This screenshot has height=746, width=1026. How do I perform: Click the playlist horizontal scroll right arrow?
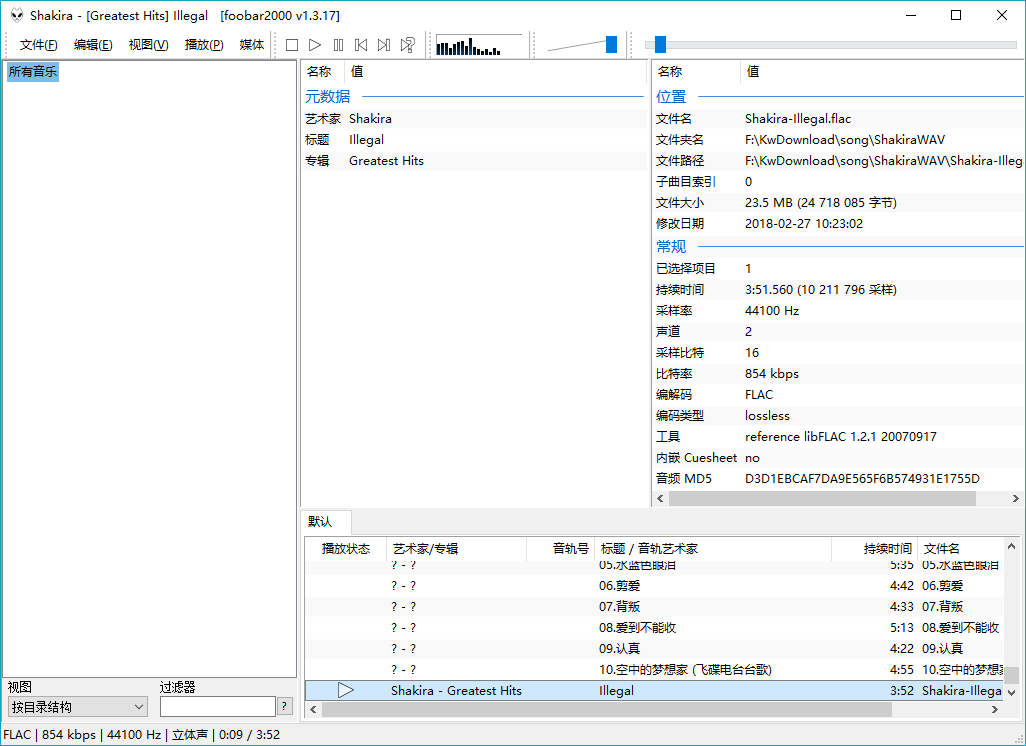point(995,709)
